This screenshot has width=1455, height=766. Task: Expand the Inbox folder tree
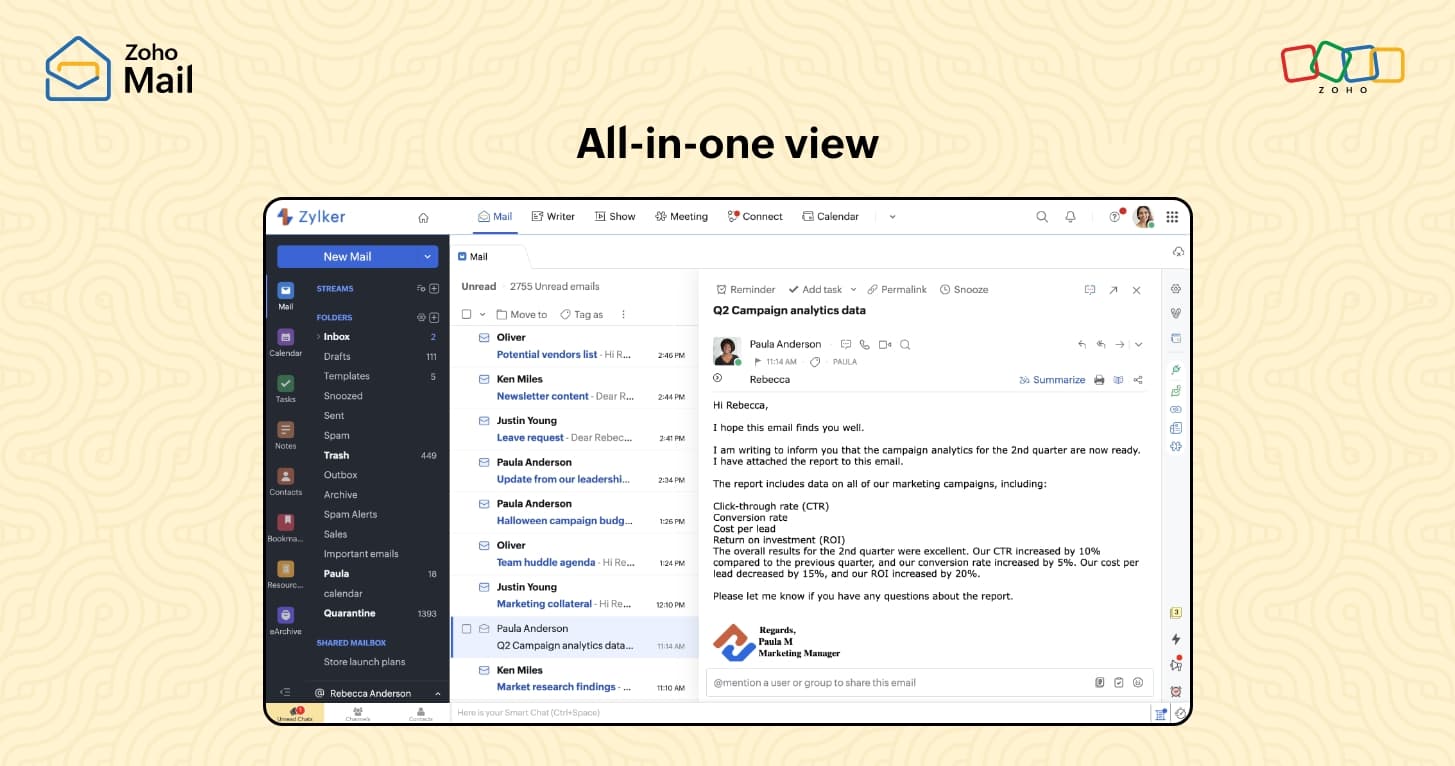(318, 337)
